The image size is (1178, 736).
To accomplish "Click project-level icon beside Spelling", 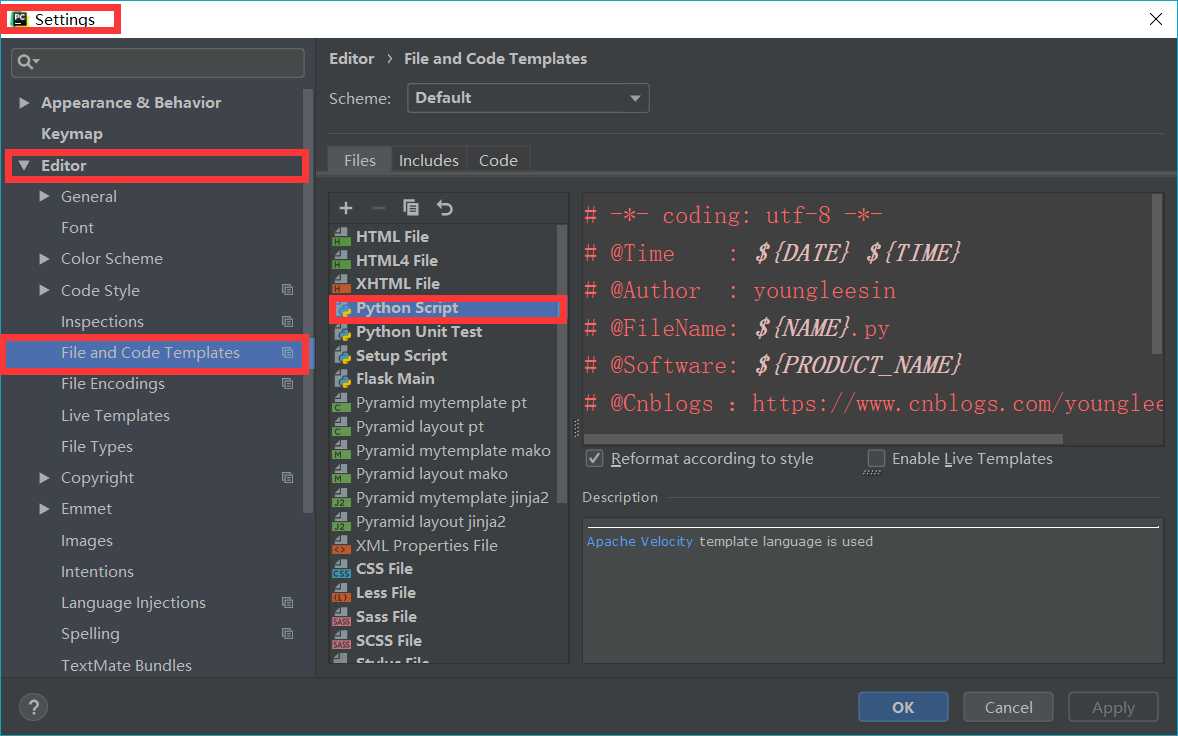I will [287, 634].
